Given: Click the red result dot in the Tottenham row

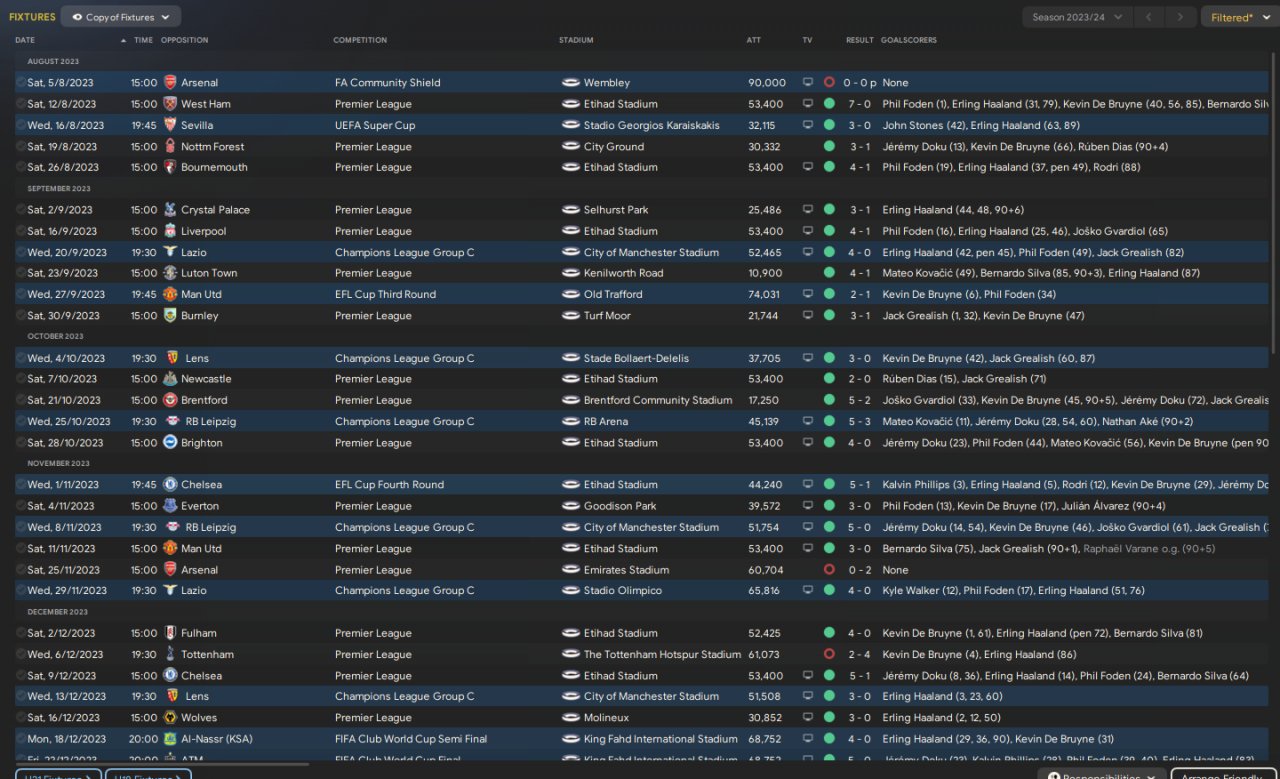Looking at the screenshot, I should pos(829,654).
